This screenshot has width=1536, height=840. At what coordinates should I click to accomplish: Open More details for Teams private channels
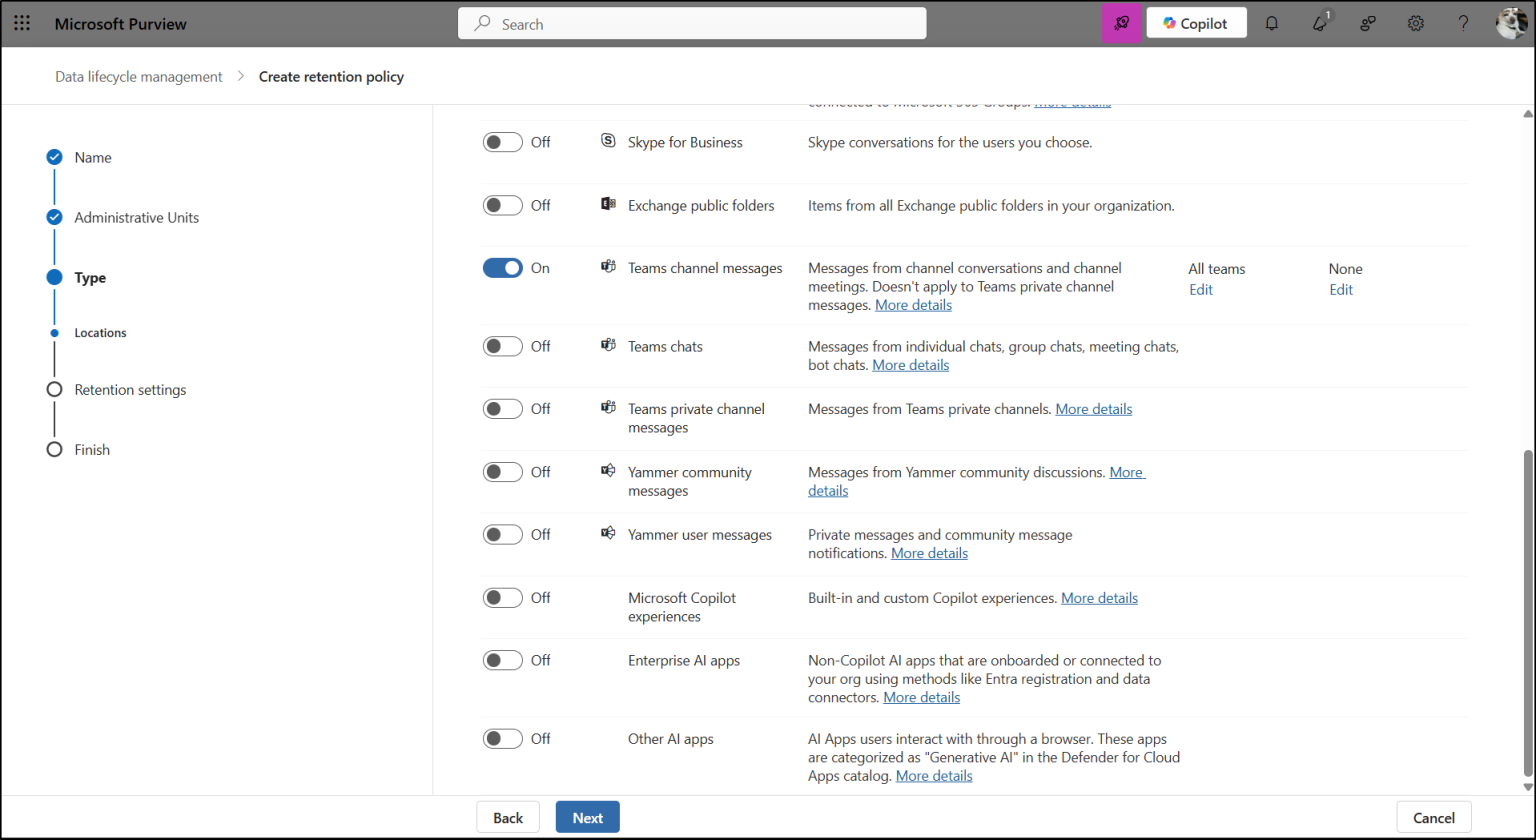click(1093, 408)
